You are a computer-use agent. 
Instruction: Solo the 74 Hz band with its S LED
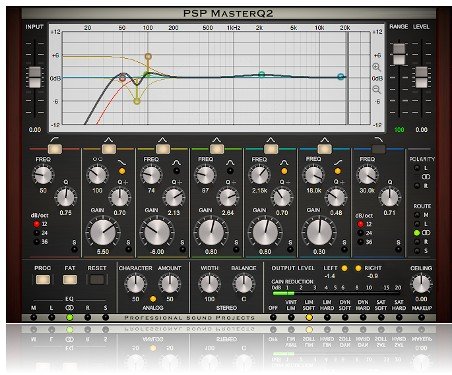coord(182,249)
